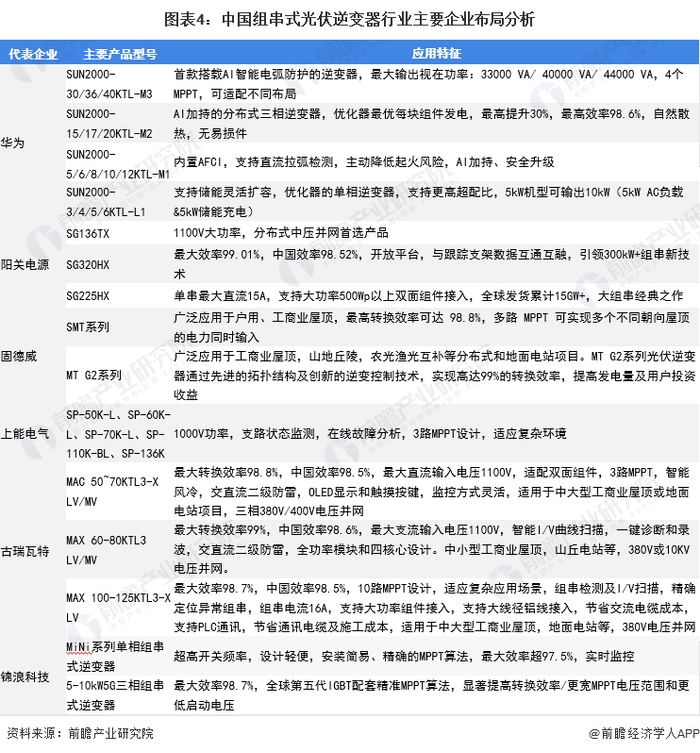700x753 pixels.
Task: Select model cell 'SUN2000-5/6/8/10/12KTL-M1'
Action: (118, 164)
